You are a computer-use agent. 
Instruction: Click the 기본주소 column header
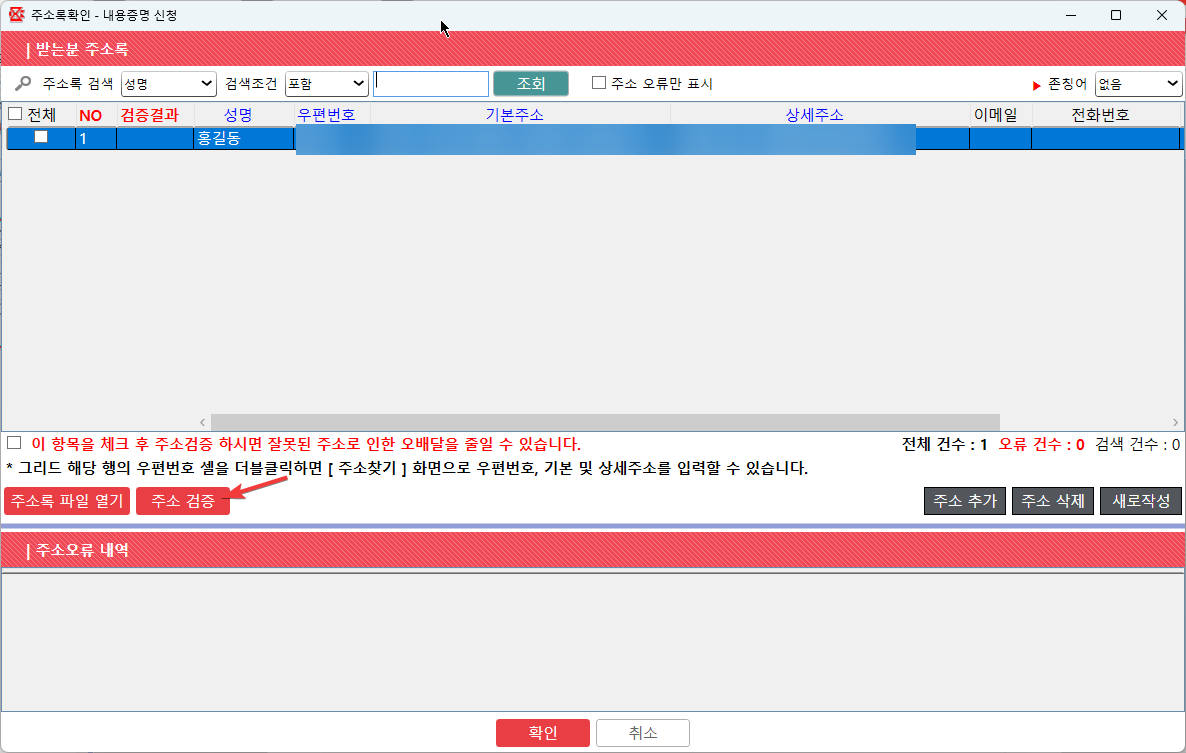point(514,115)
